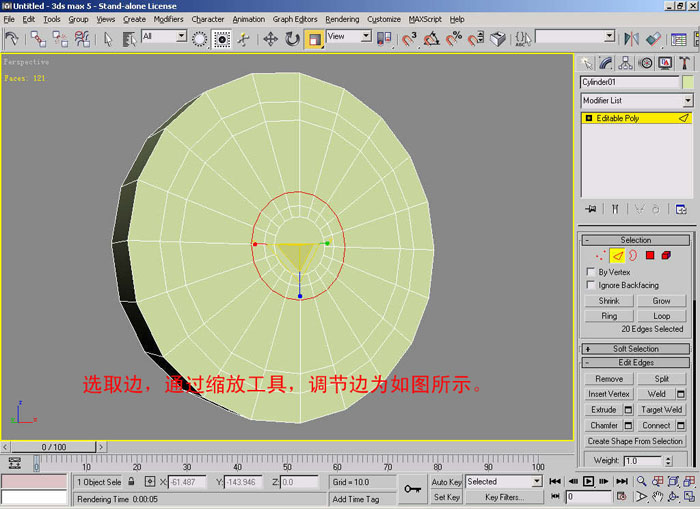
Task: Open the Graph Editors menu
Action: click(x=295, y=19)
